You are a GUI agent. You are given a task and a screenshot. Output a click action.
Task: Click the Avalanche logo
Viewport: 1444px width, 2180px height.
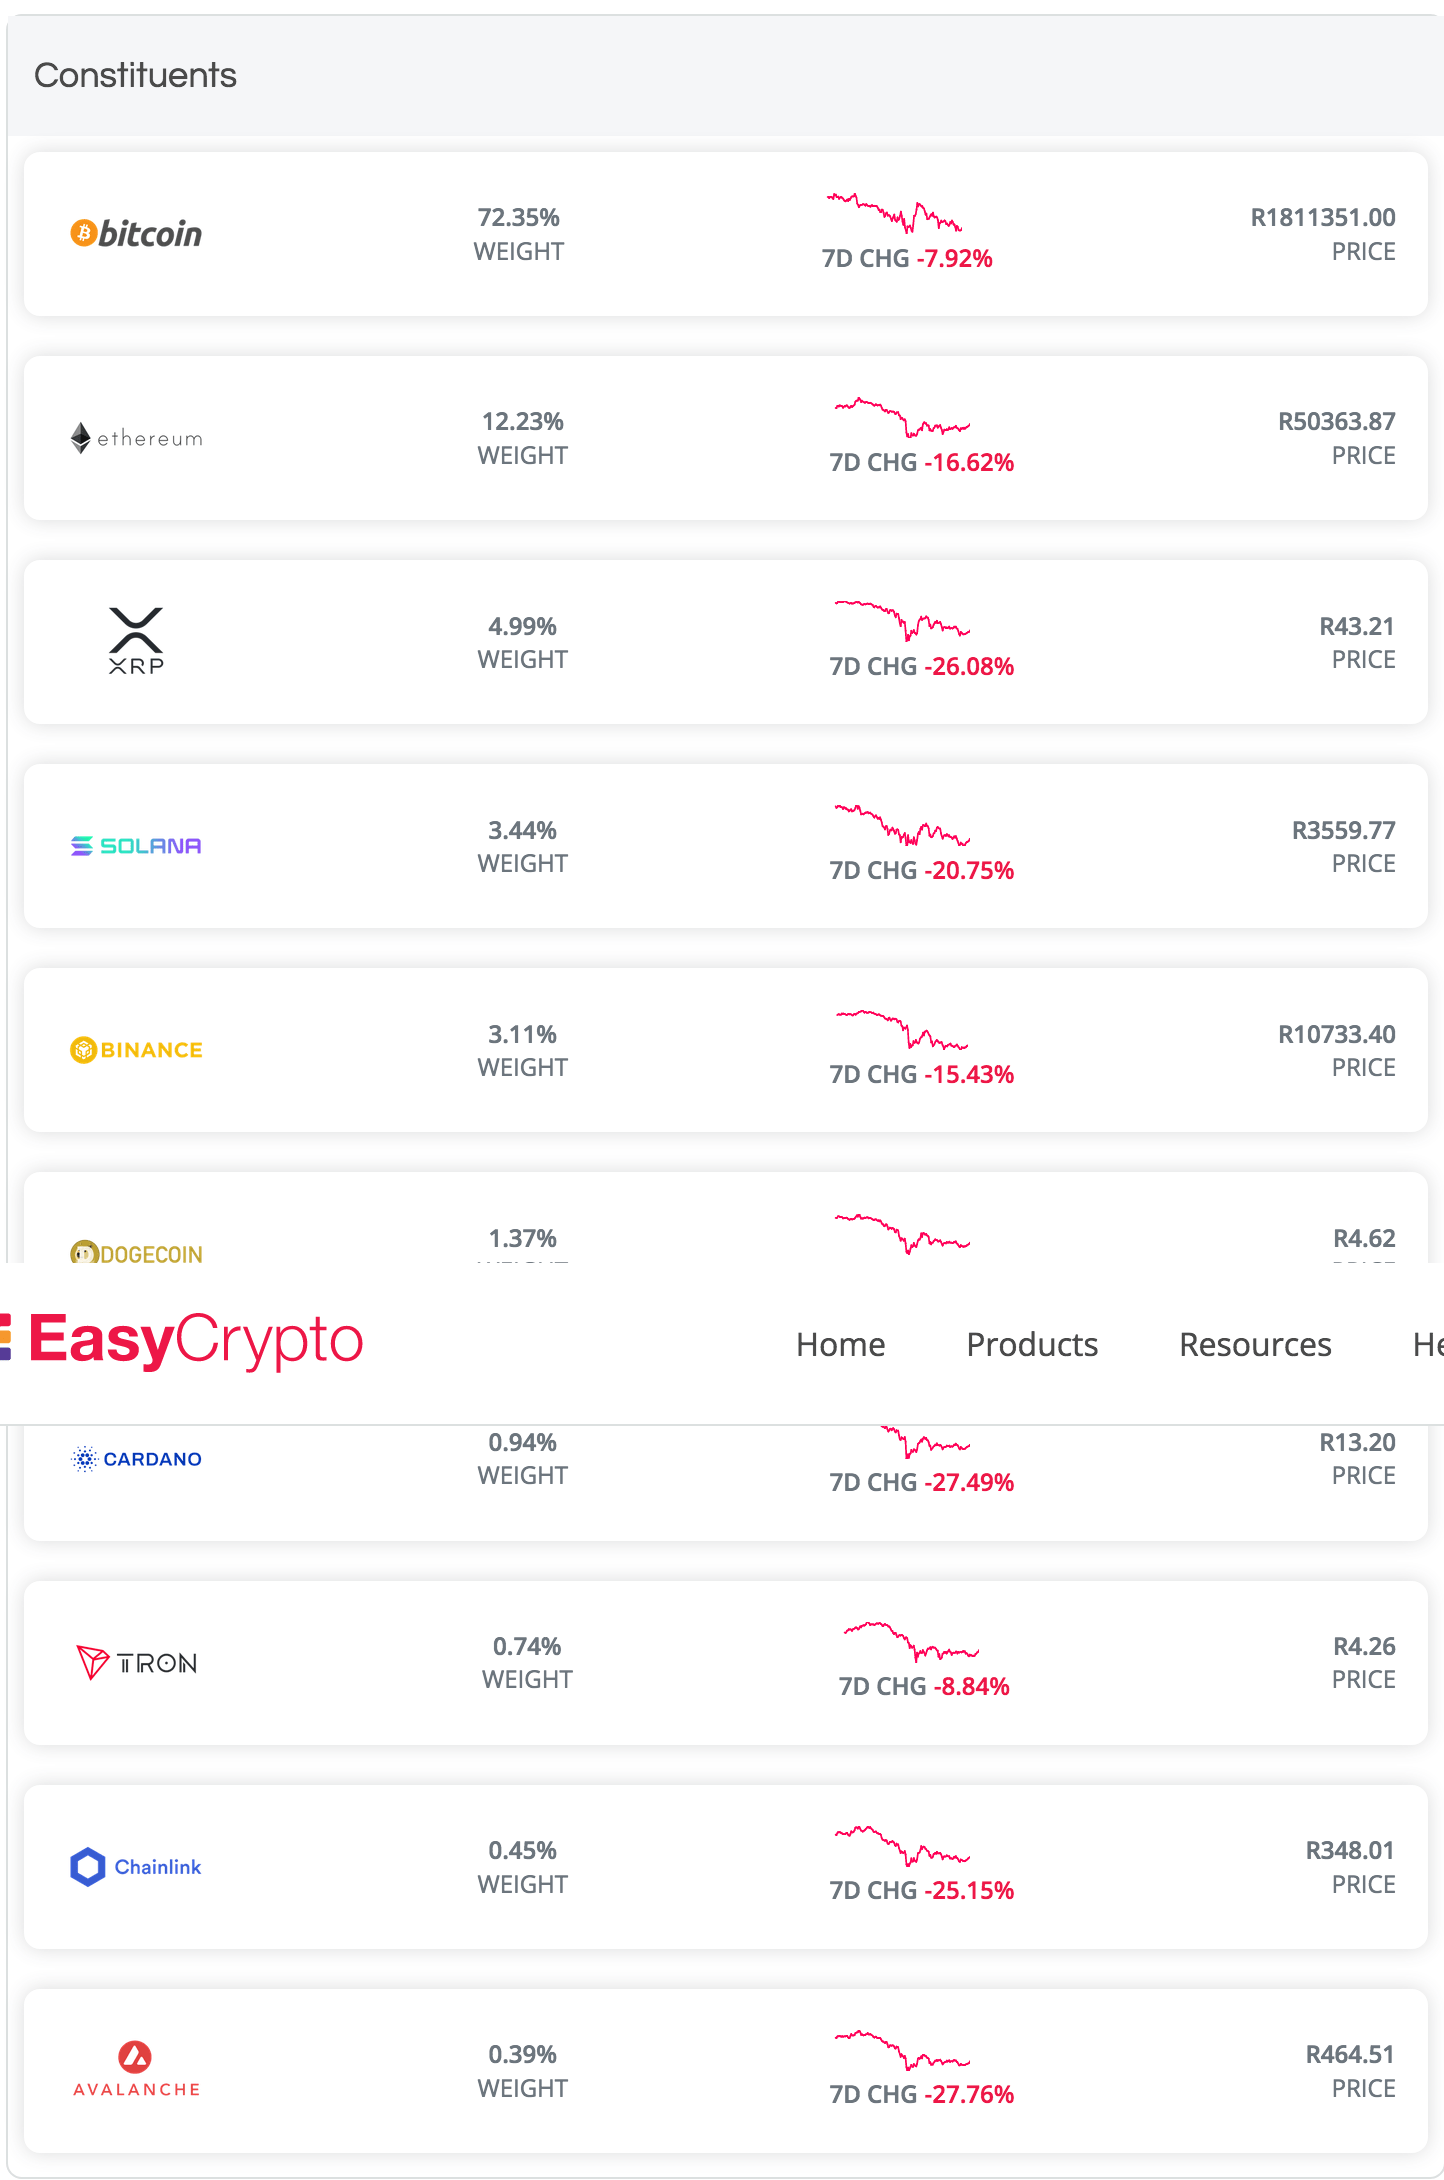pyautogui.click(x=136, y=2069)
